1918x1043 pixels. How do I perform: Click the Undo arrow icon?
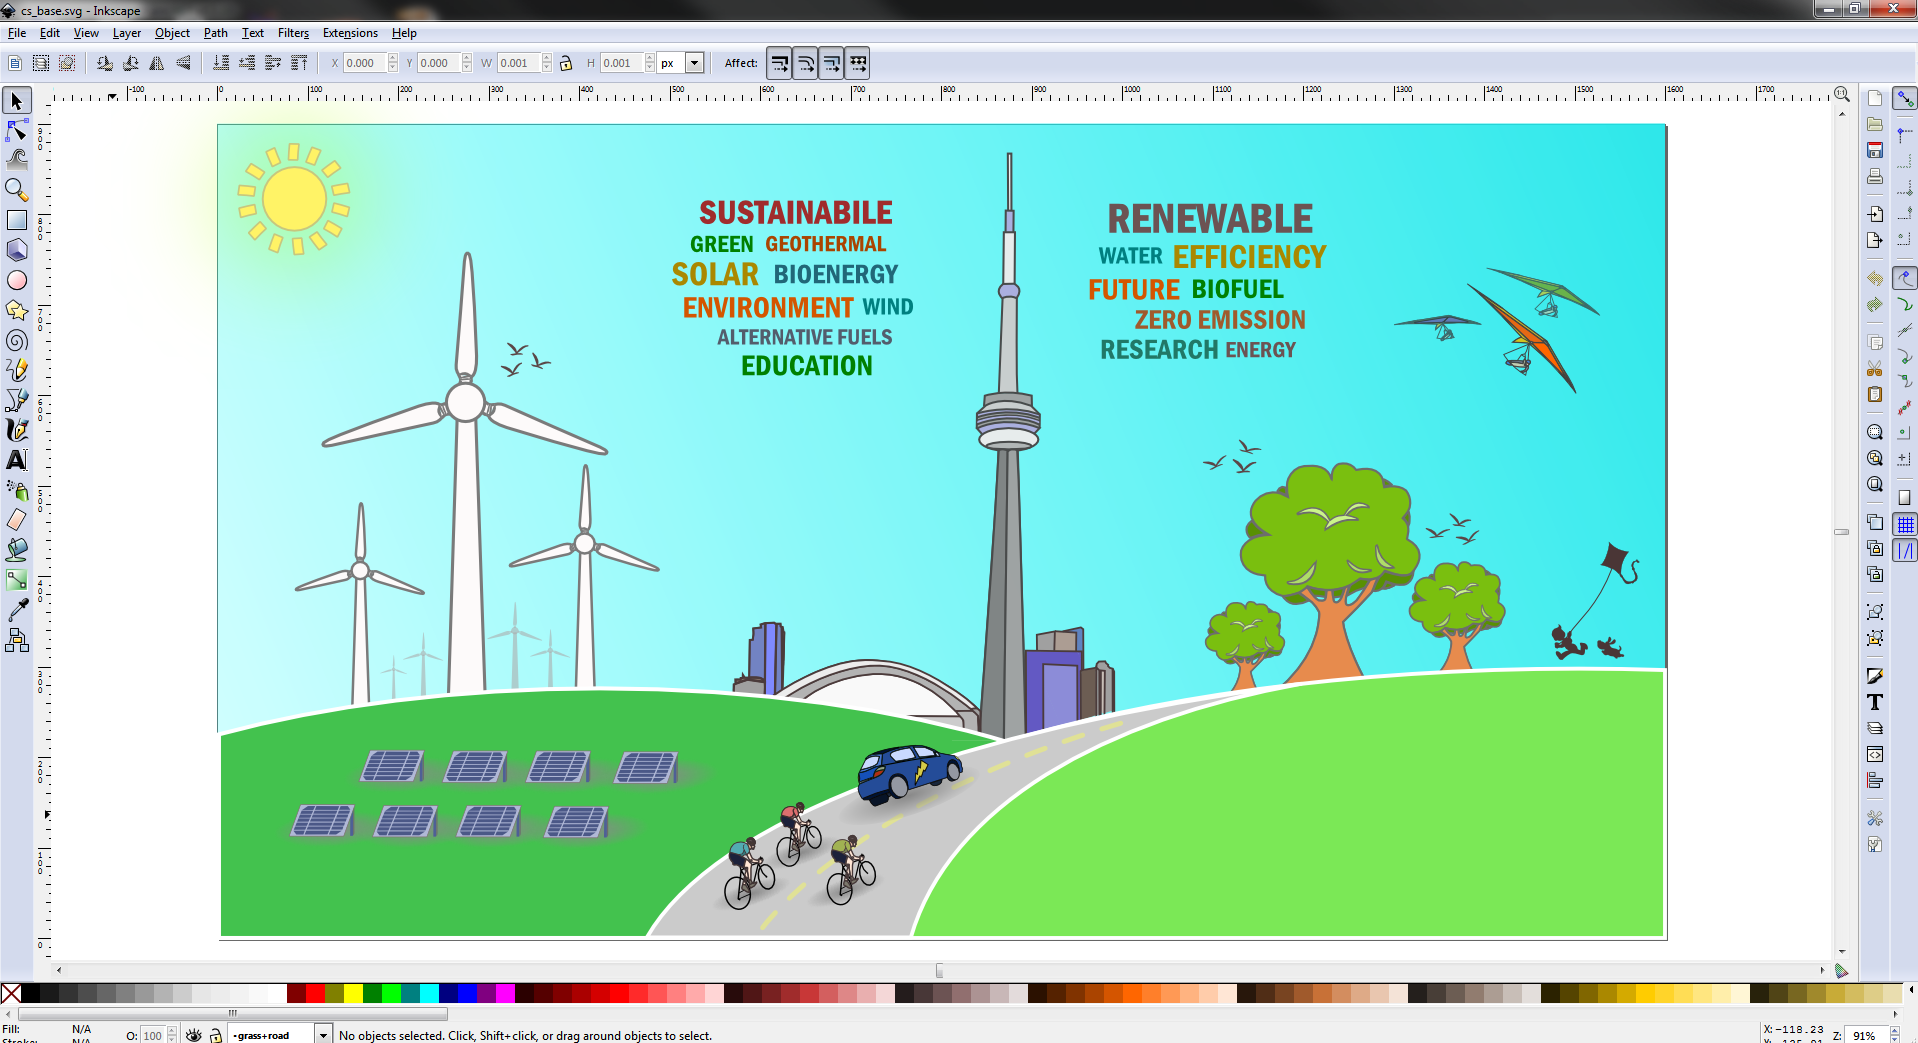point(1875,278)
